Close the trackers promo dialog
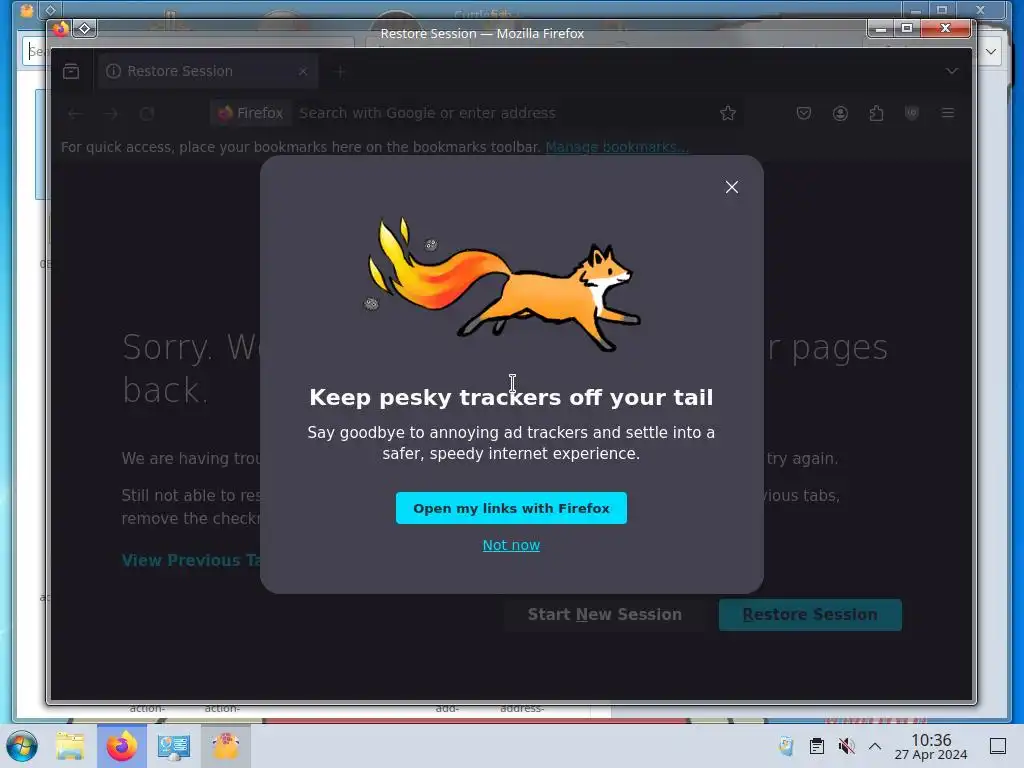 click(x=731, y=187)
